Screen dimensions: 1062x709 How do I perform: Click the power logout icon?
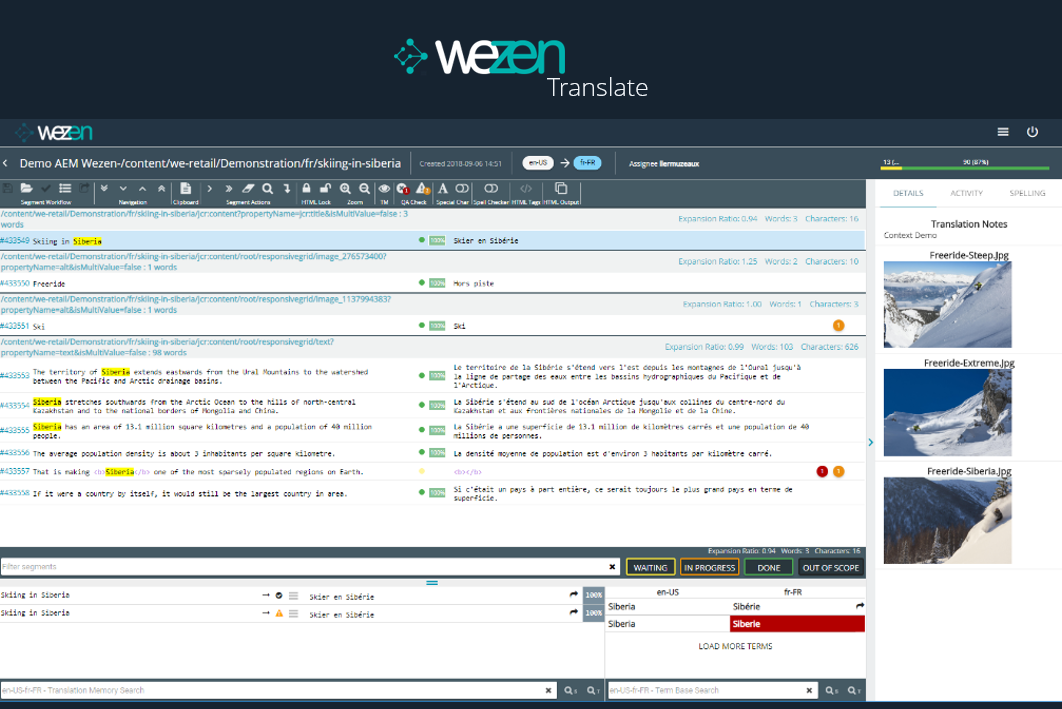1032,132
